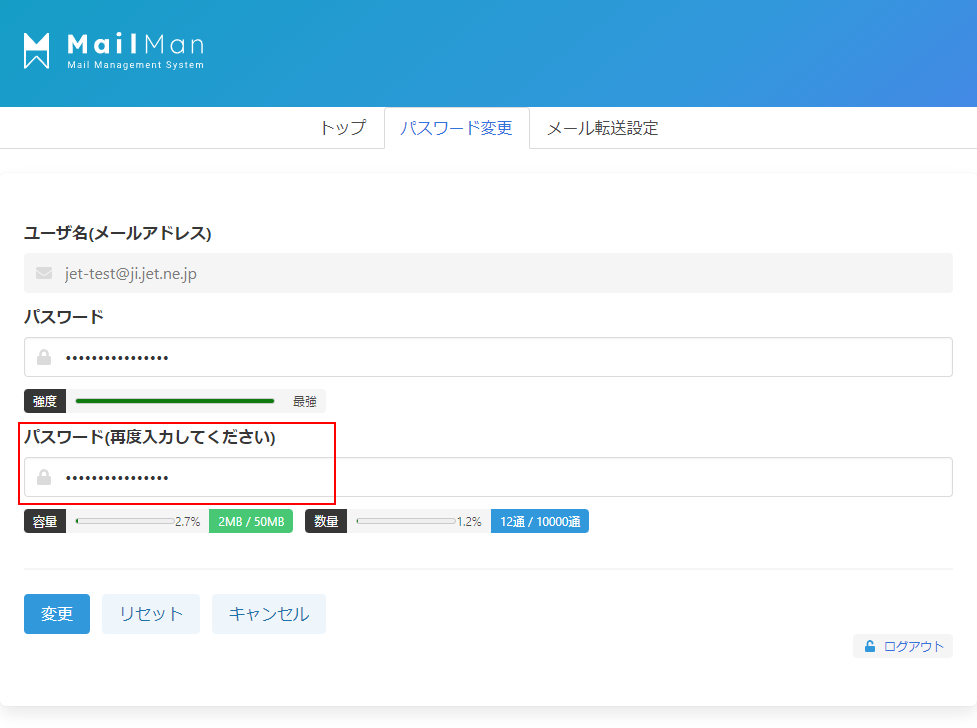Click the lock icon in the first パスワード field

[44, 357]
